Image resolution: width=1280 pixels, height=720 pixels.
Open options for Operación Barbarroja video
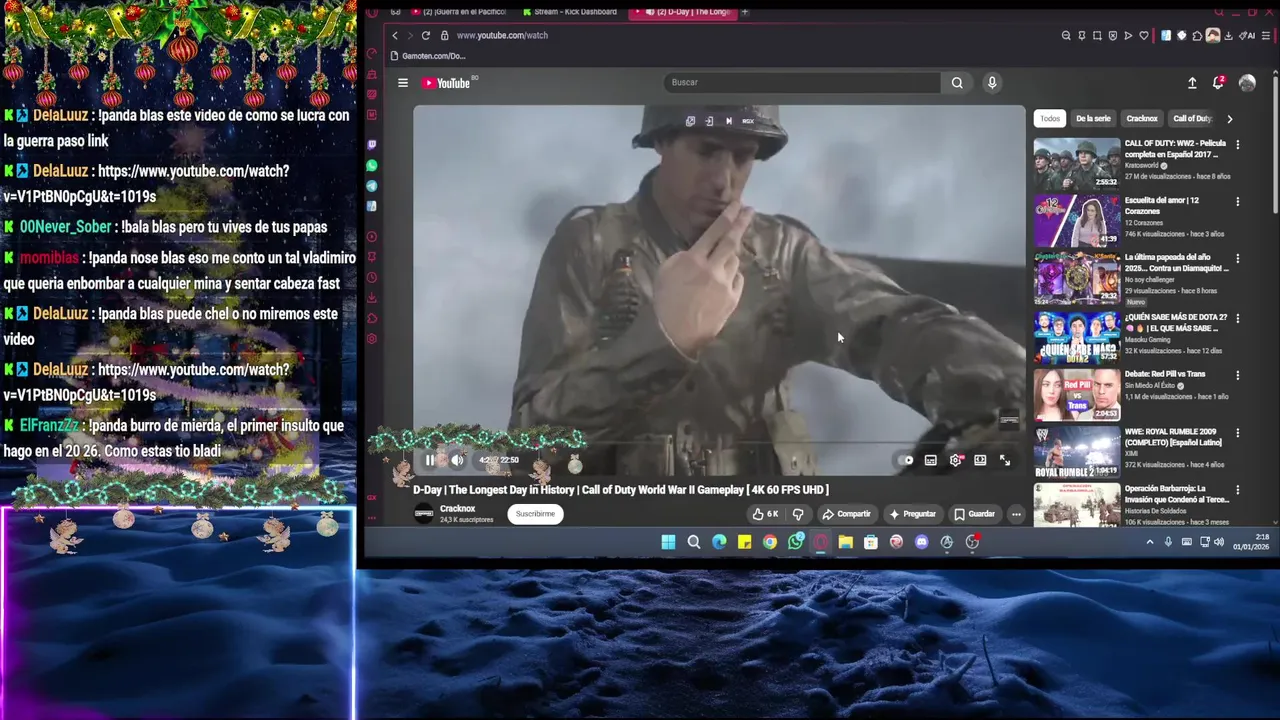click(x=1237, y=490)
